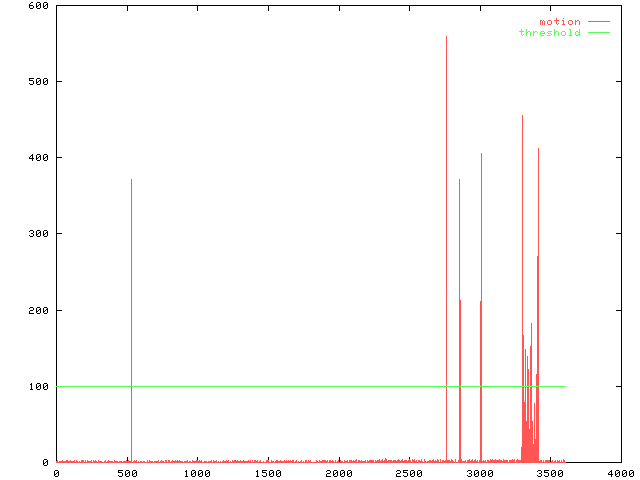Click the y-axis label "600"
The width and height of the screenshot is (640, 480).
[38, 6]
